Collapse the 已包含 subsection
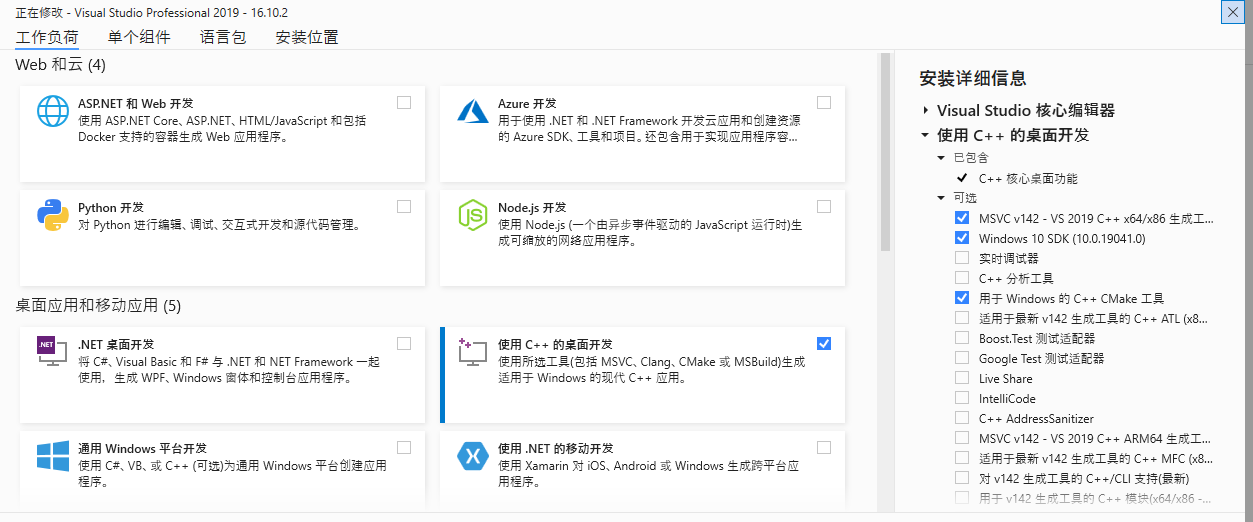 tap(941, 158)
